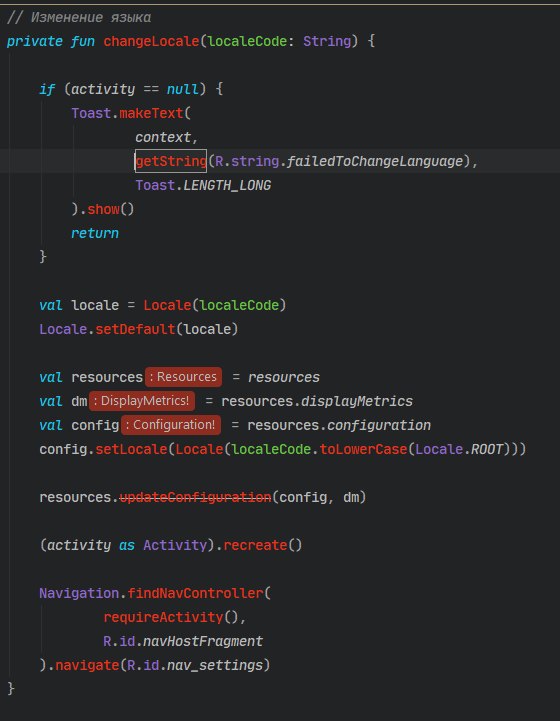Screen dimensions: 560x721
Task: Click the 'ROOT' constant
Action: coord(487,449)
